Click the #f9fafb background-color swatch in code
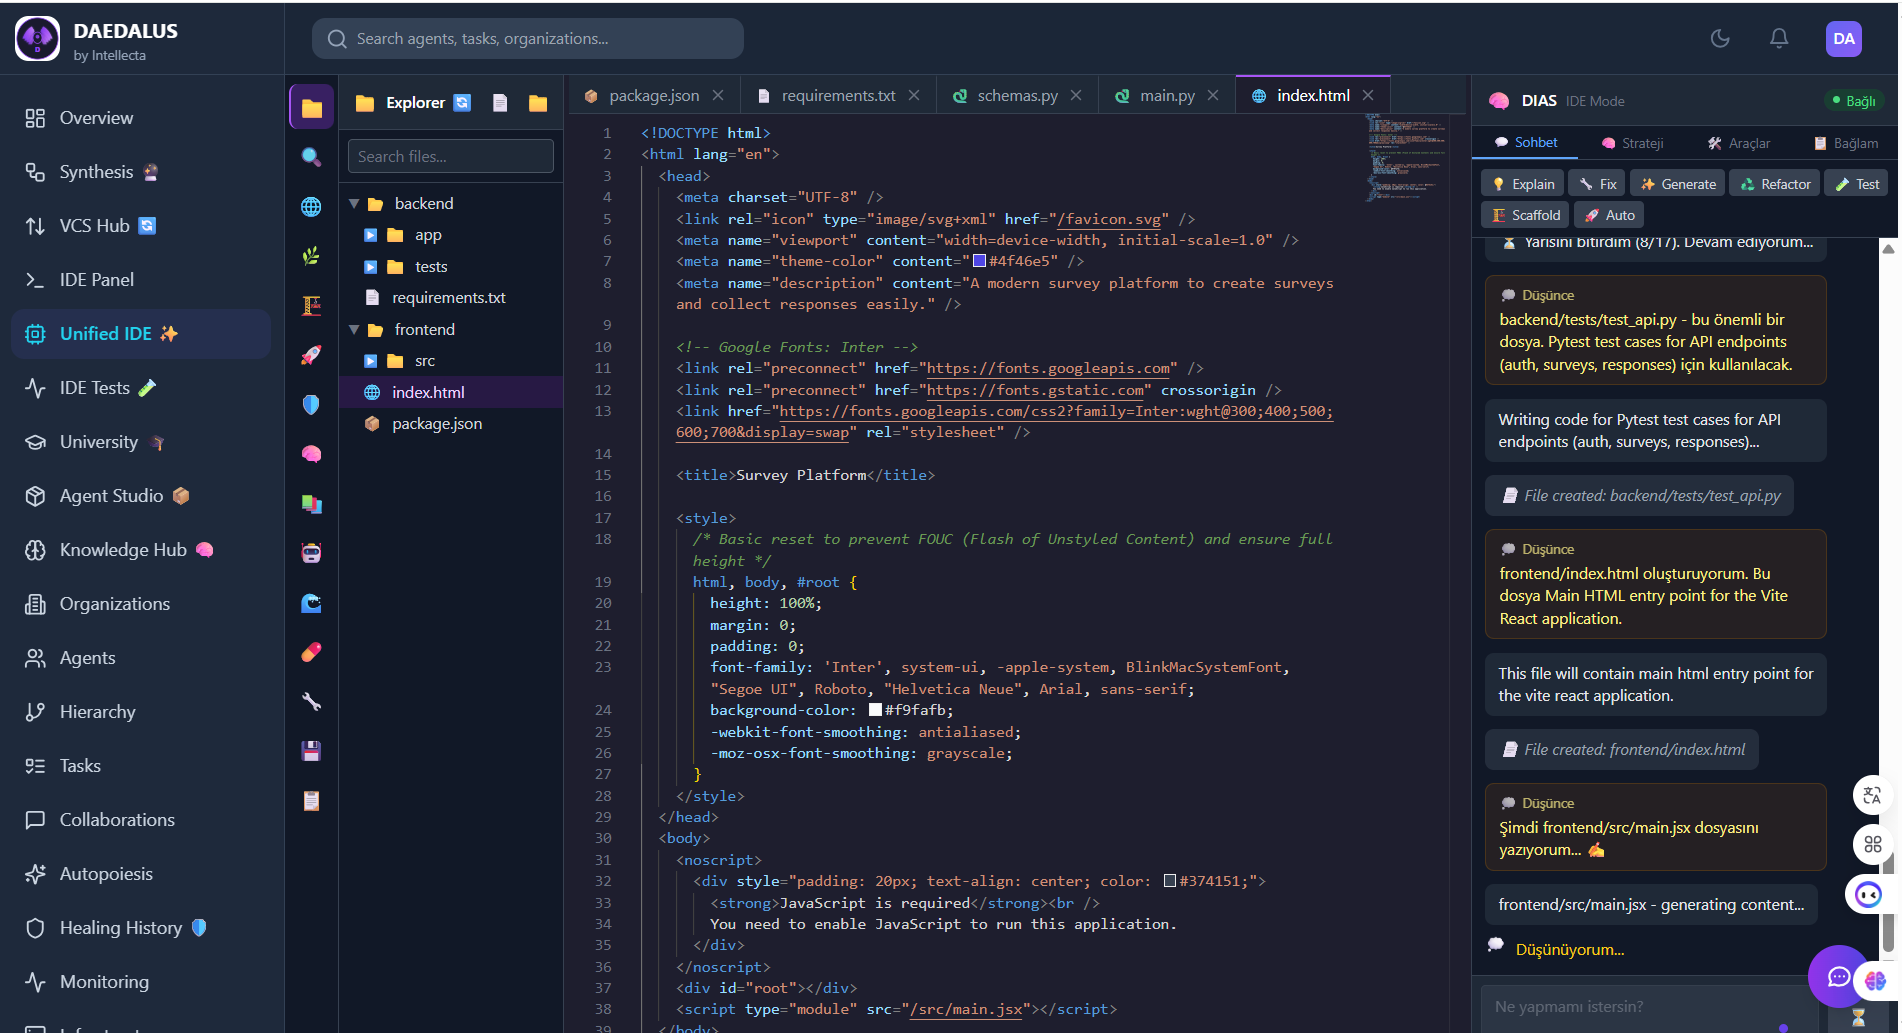This screenshot has height=1033, width=1902. (875, 710)
